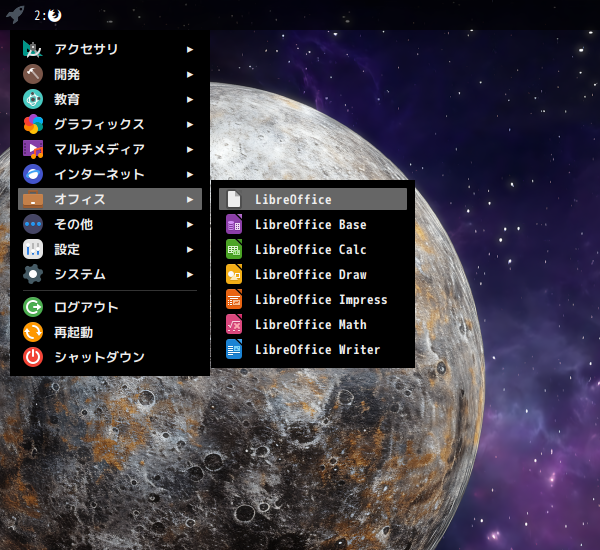
Task: Click the LibreOffice Math icon
Action: [x=234, y=325]
